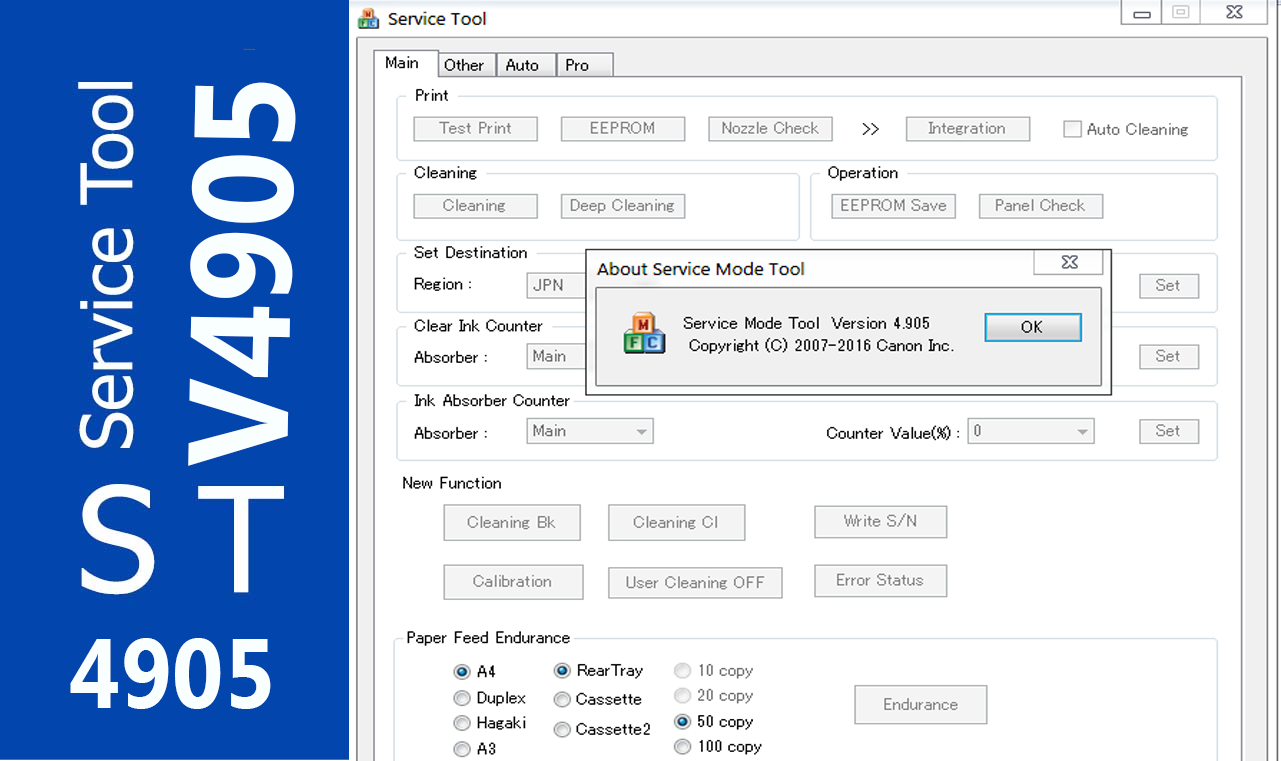Viewport: 1281px width, 761px height.
Task: Click the >> arrows next to Nozzle Check
Action: tap(871, 129)
